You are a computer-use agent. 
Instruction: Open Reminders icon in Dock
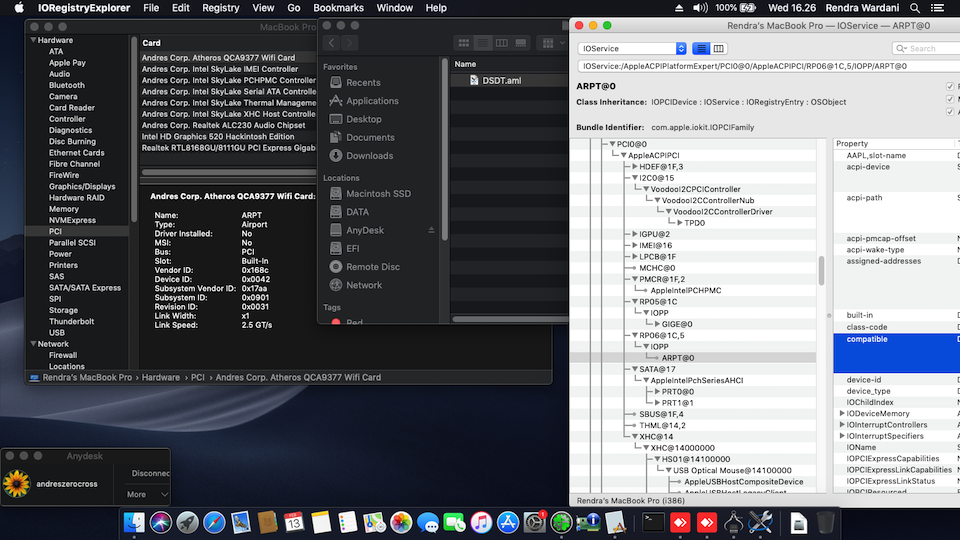tap(347, 523)
